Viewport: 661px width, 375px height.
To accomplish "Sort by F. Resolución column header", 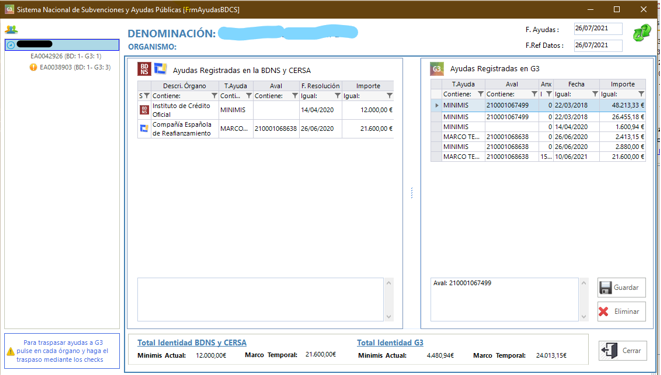I will click(320, 86).
